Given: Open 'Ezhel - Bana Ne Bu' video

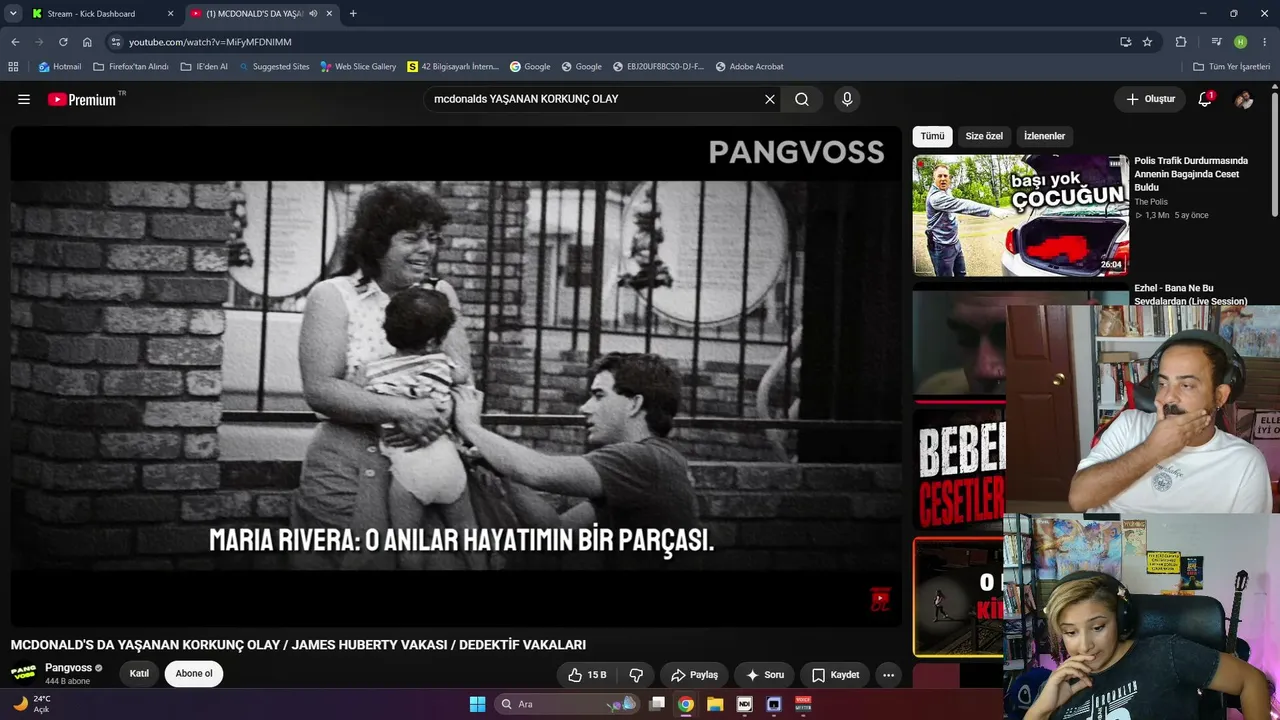Looking at the screenshot, I should [x=1190, y=294].
